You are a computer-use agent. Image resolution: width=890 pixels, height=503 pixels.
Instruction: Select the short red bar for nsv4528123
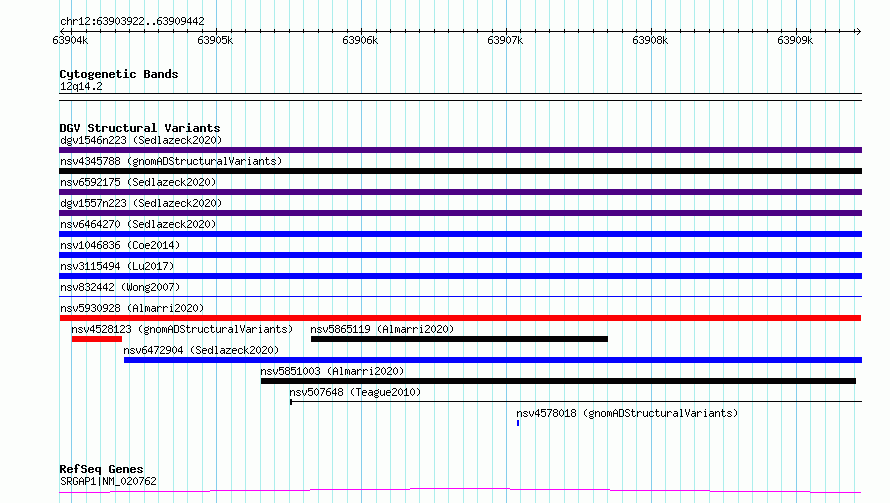96,339
